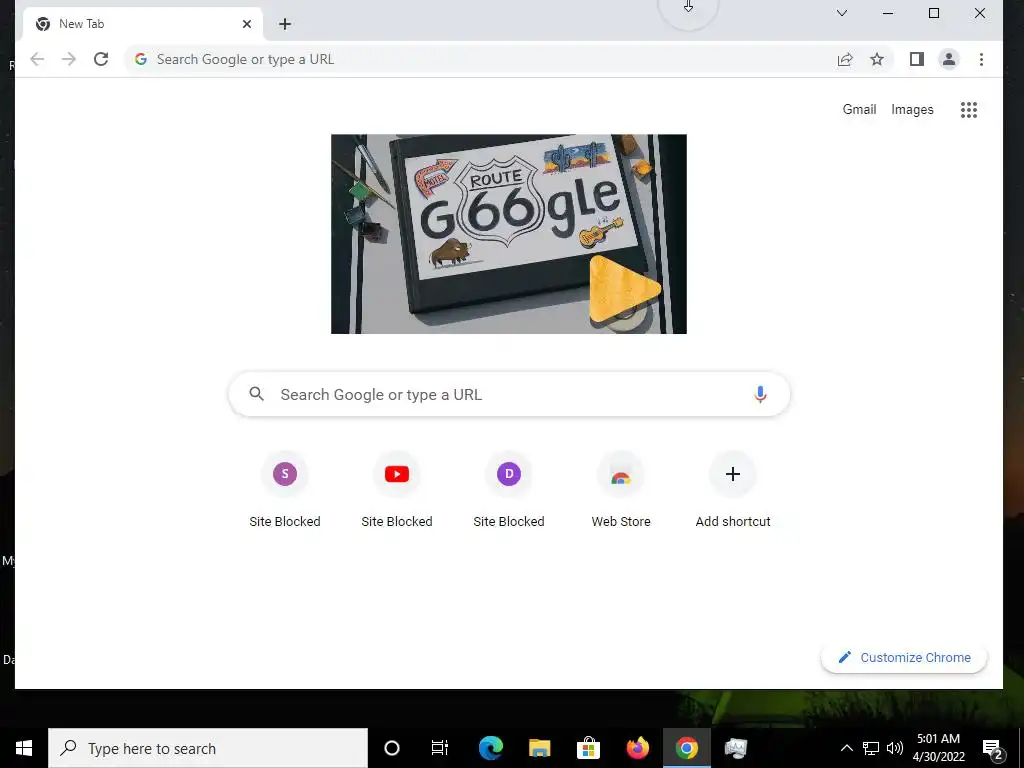The height and width of the screenshot is (768, 1024).
Task: Click the magnifier icon in the search box
Action: (x=257, y=394)
